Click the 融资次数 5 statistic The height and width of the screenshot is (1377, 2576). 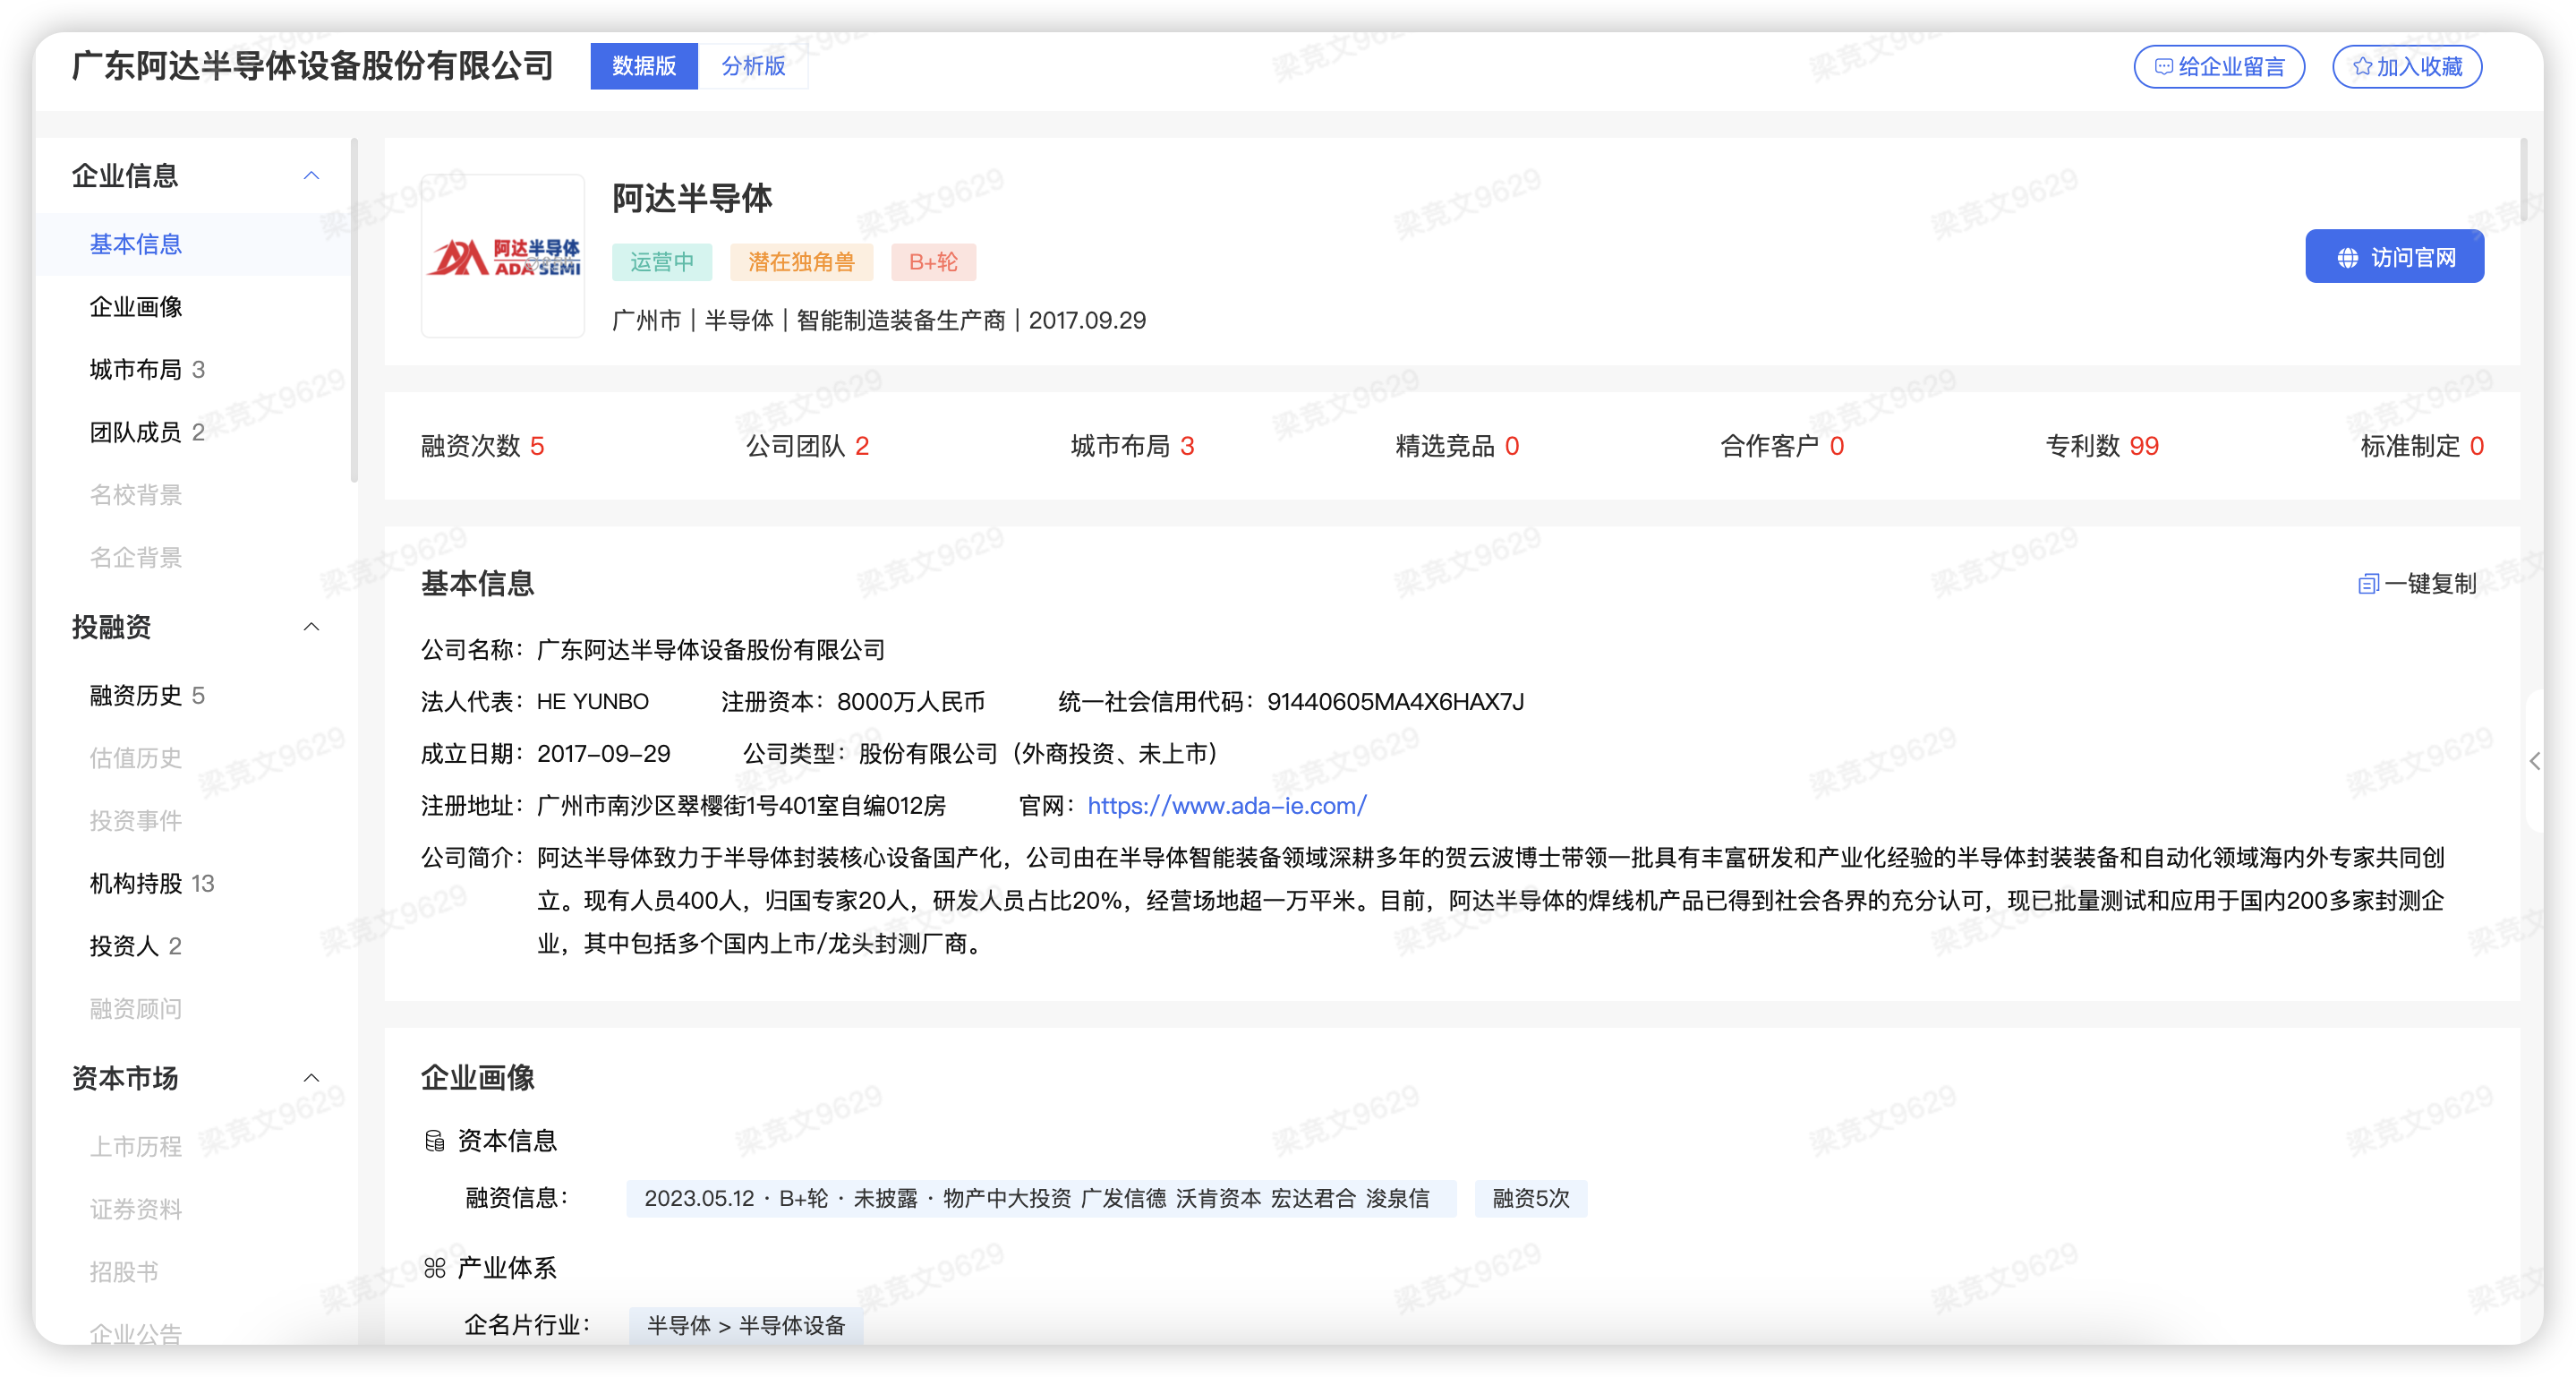pos(482,446)
